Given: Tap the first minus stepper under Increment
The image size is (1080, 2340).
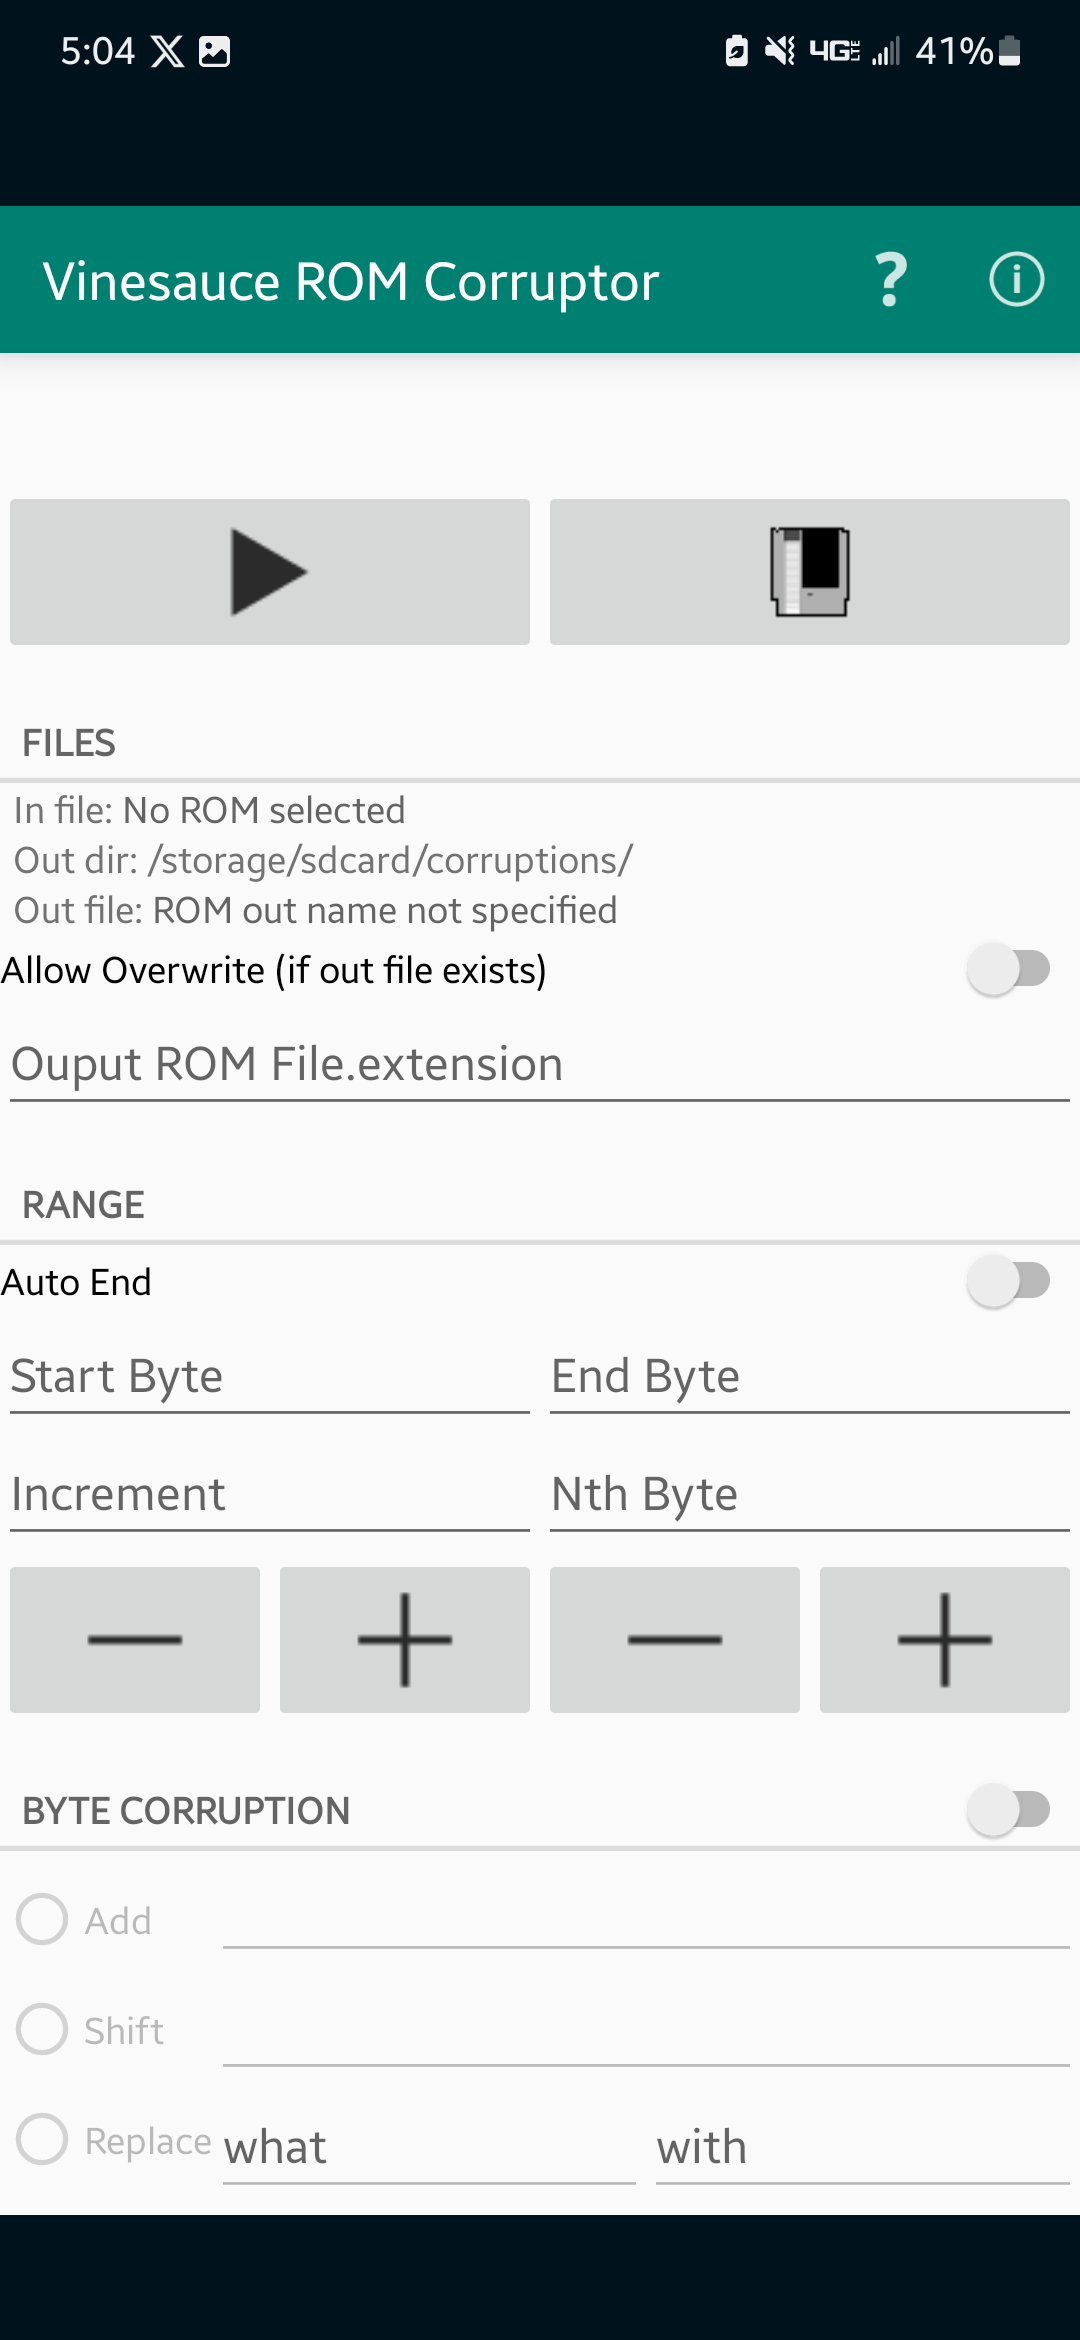Looking at the screenshot, I should 135,1640.
